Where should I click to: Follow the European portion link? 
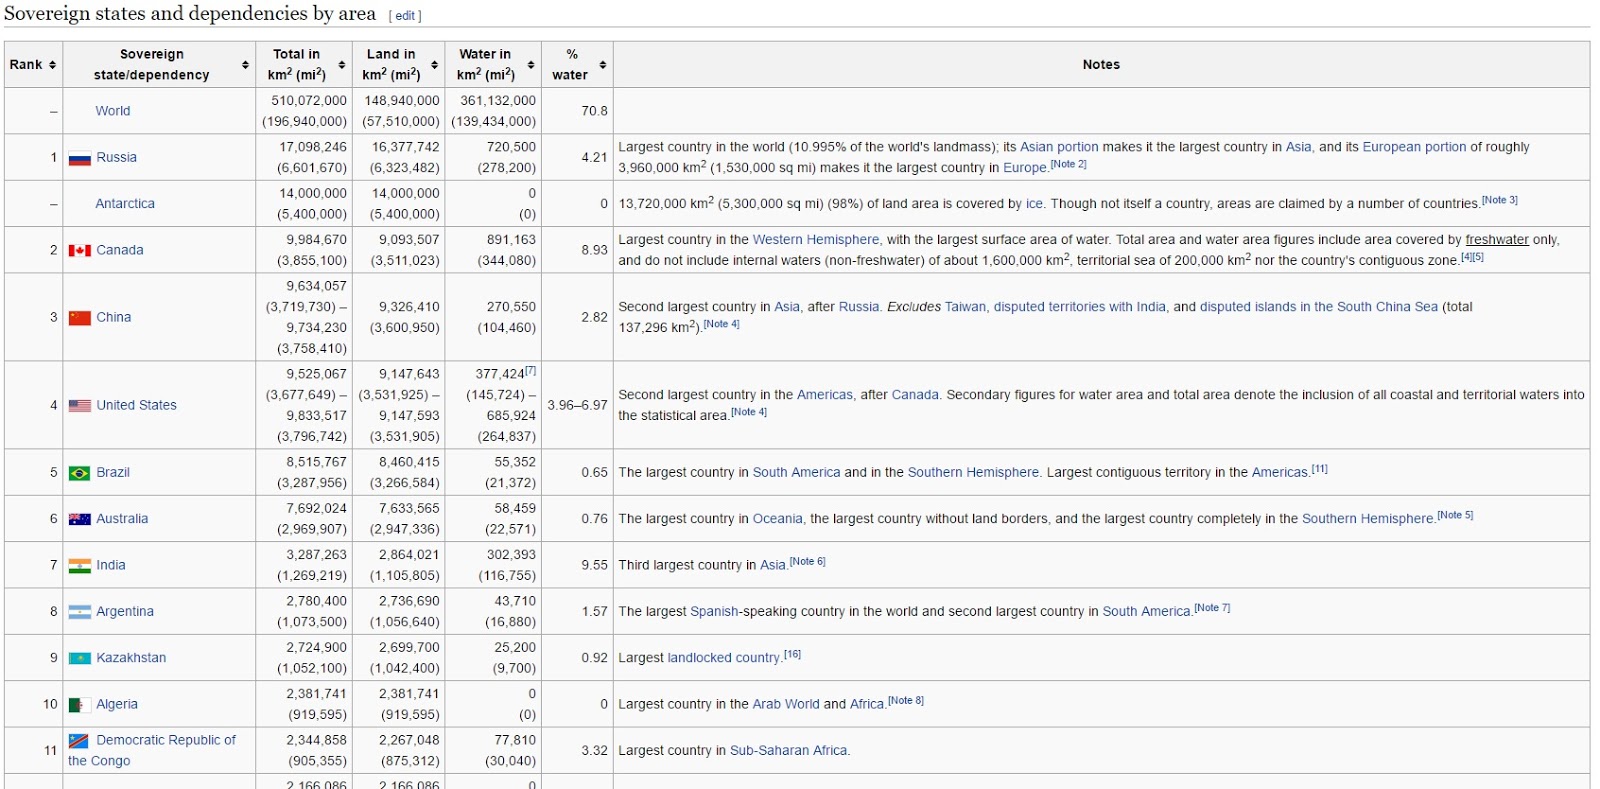coord(1414,147)
